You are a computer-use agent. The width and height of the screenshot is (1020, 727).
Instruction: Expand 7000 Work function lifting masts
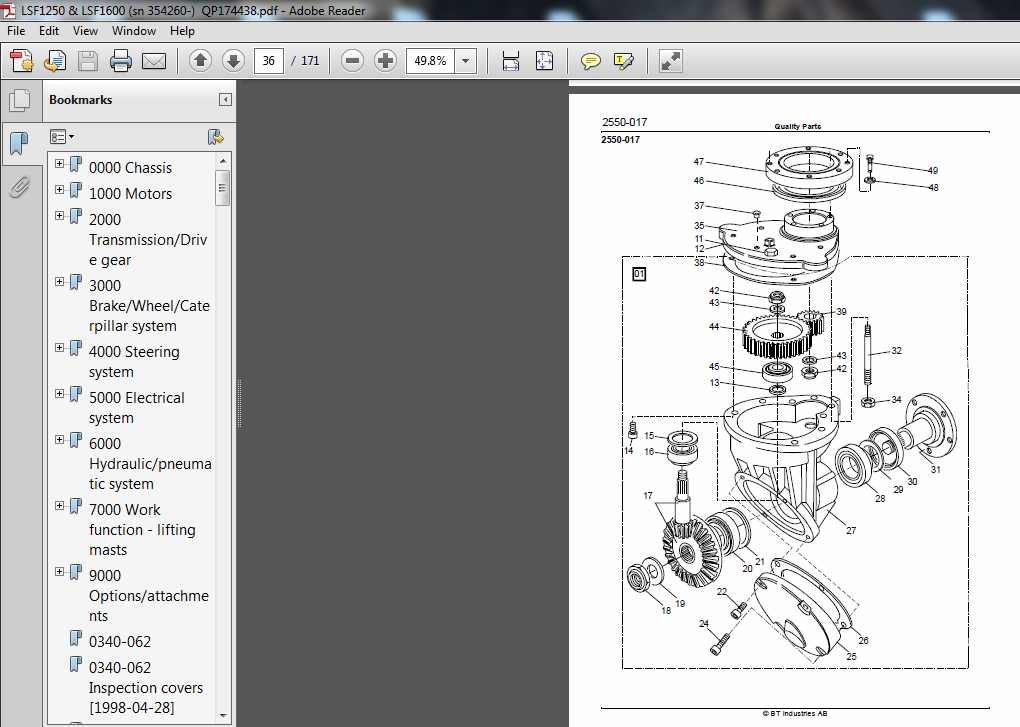tap(59, 505)
